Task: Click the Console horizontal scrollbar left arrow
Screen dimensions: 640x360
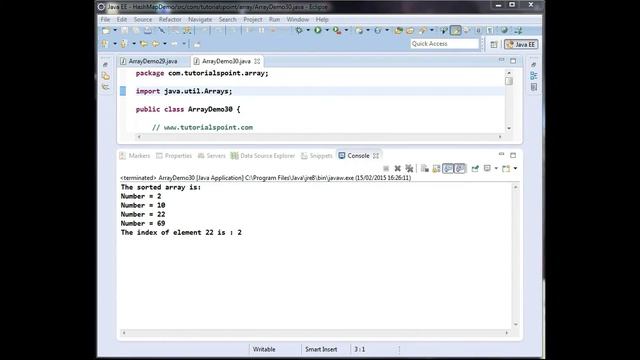Action: [x=124, y=333]
